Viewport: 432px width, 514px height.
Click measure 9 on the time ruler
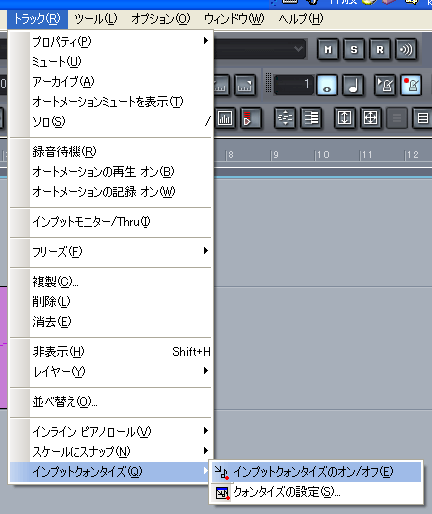[274, 155]
